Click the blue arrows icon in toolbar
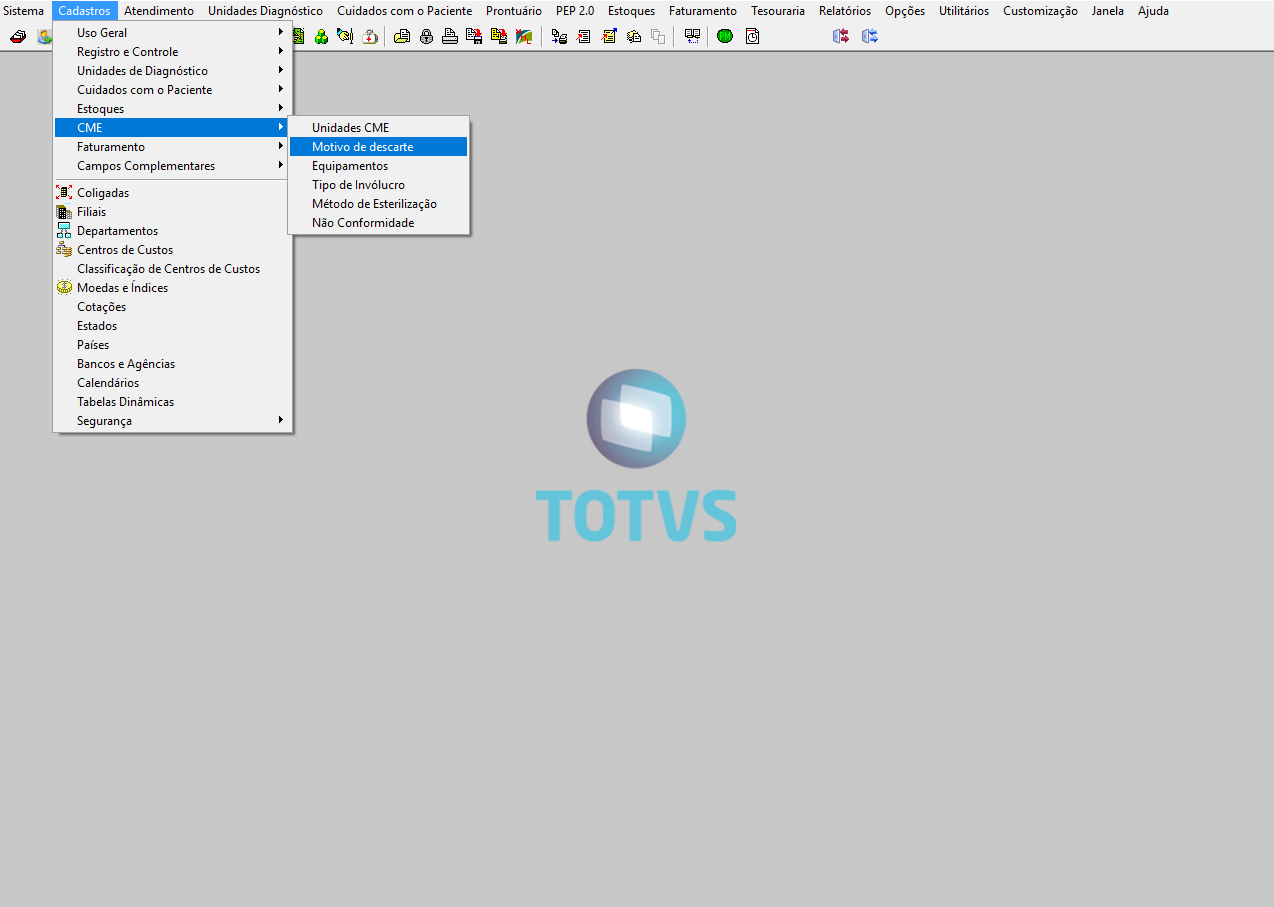Image resolution: width=1274 pixels, height=907 pixels. point(870,36)
